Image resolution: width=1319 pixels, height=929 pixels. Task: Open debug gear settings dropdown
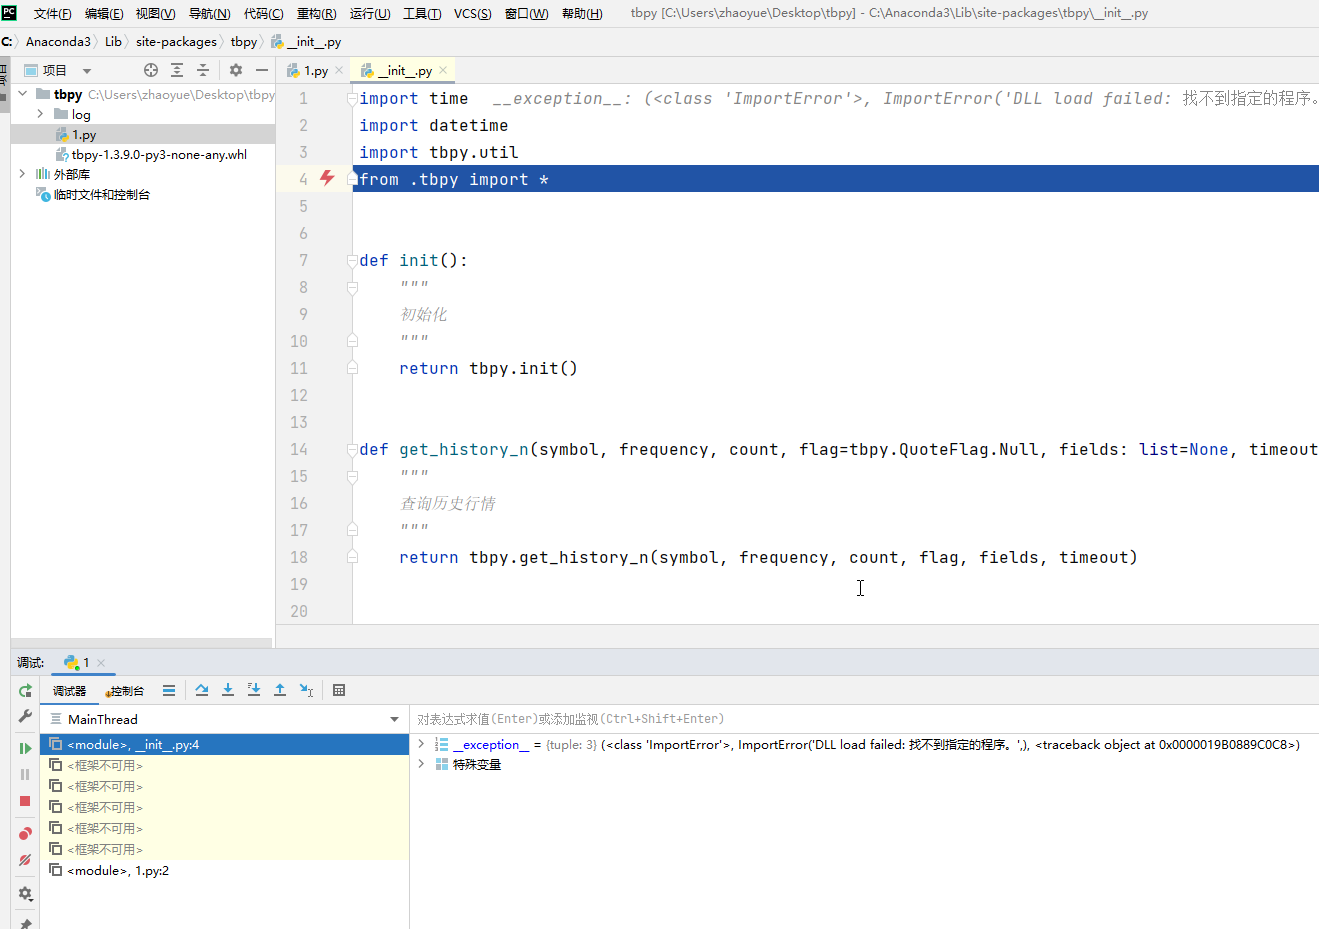pos(25,893)
